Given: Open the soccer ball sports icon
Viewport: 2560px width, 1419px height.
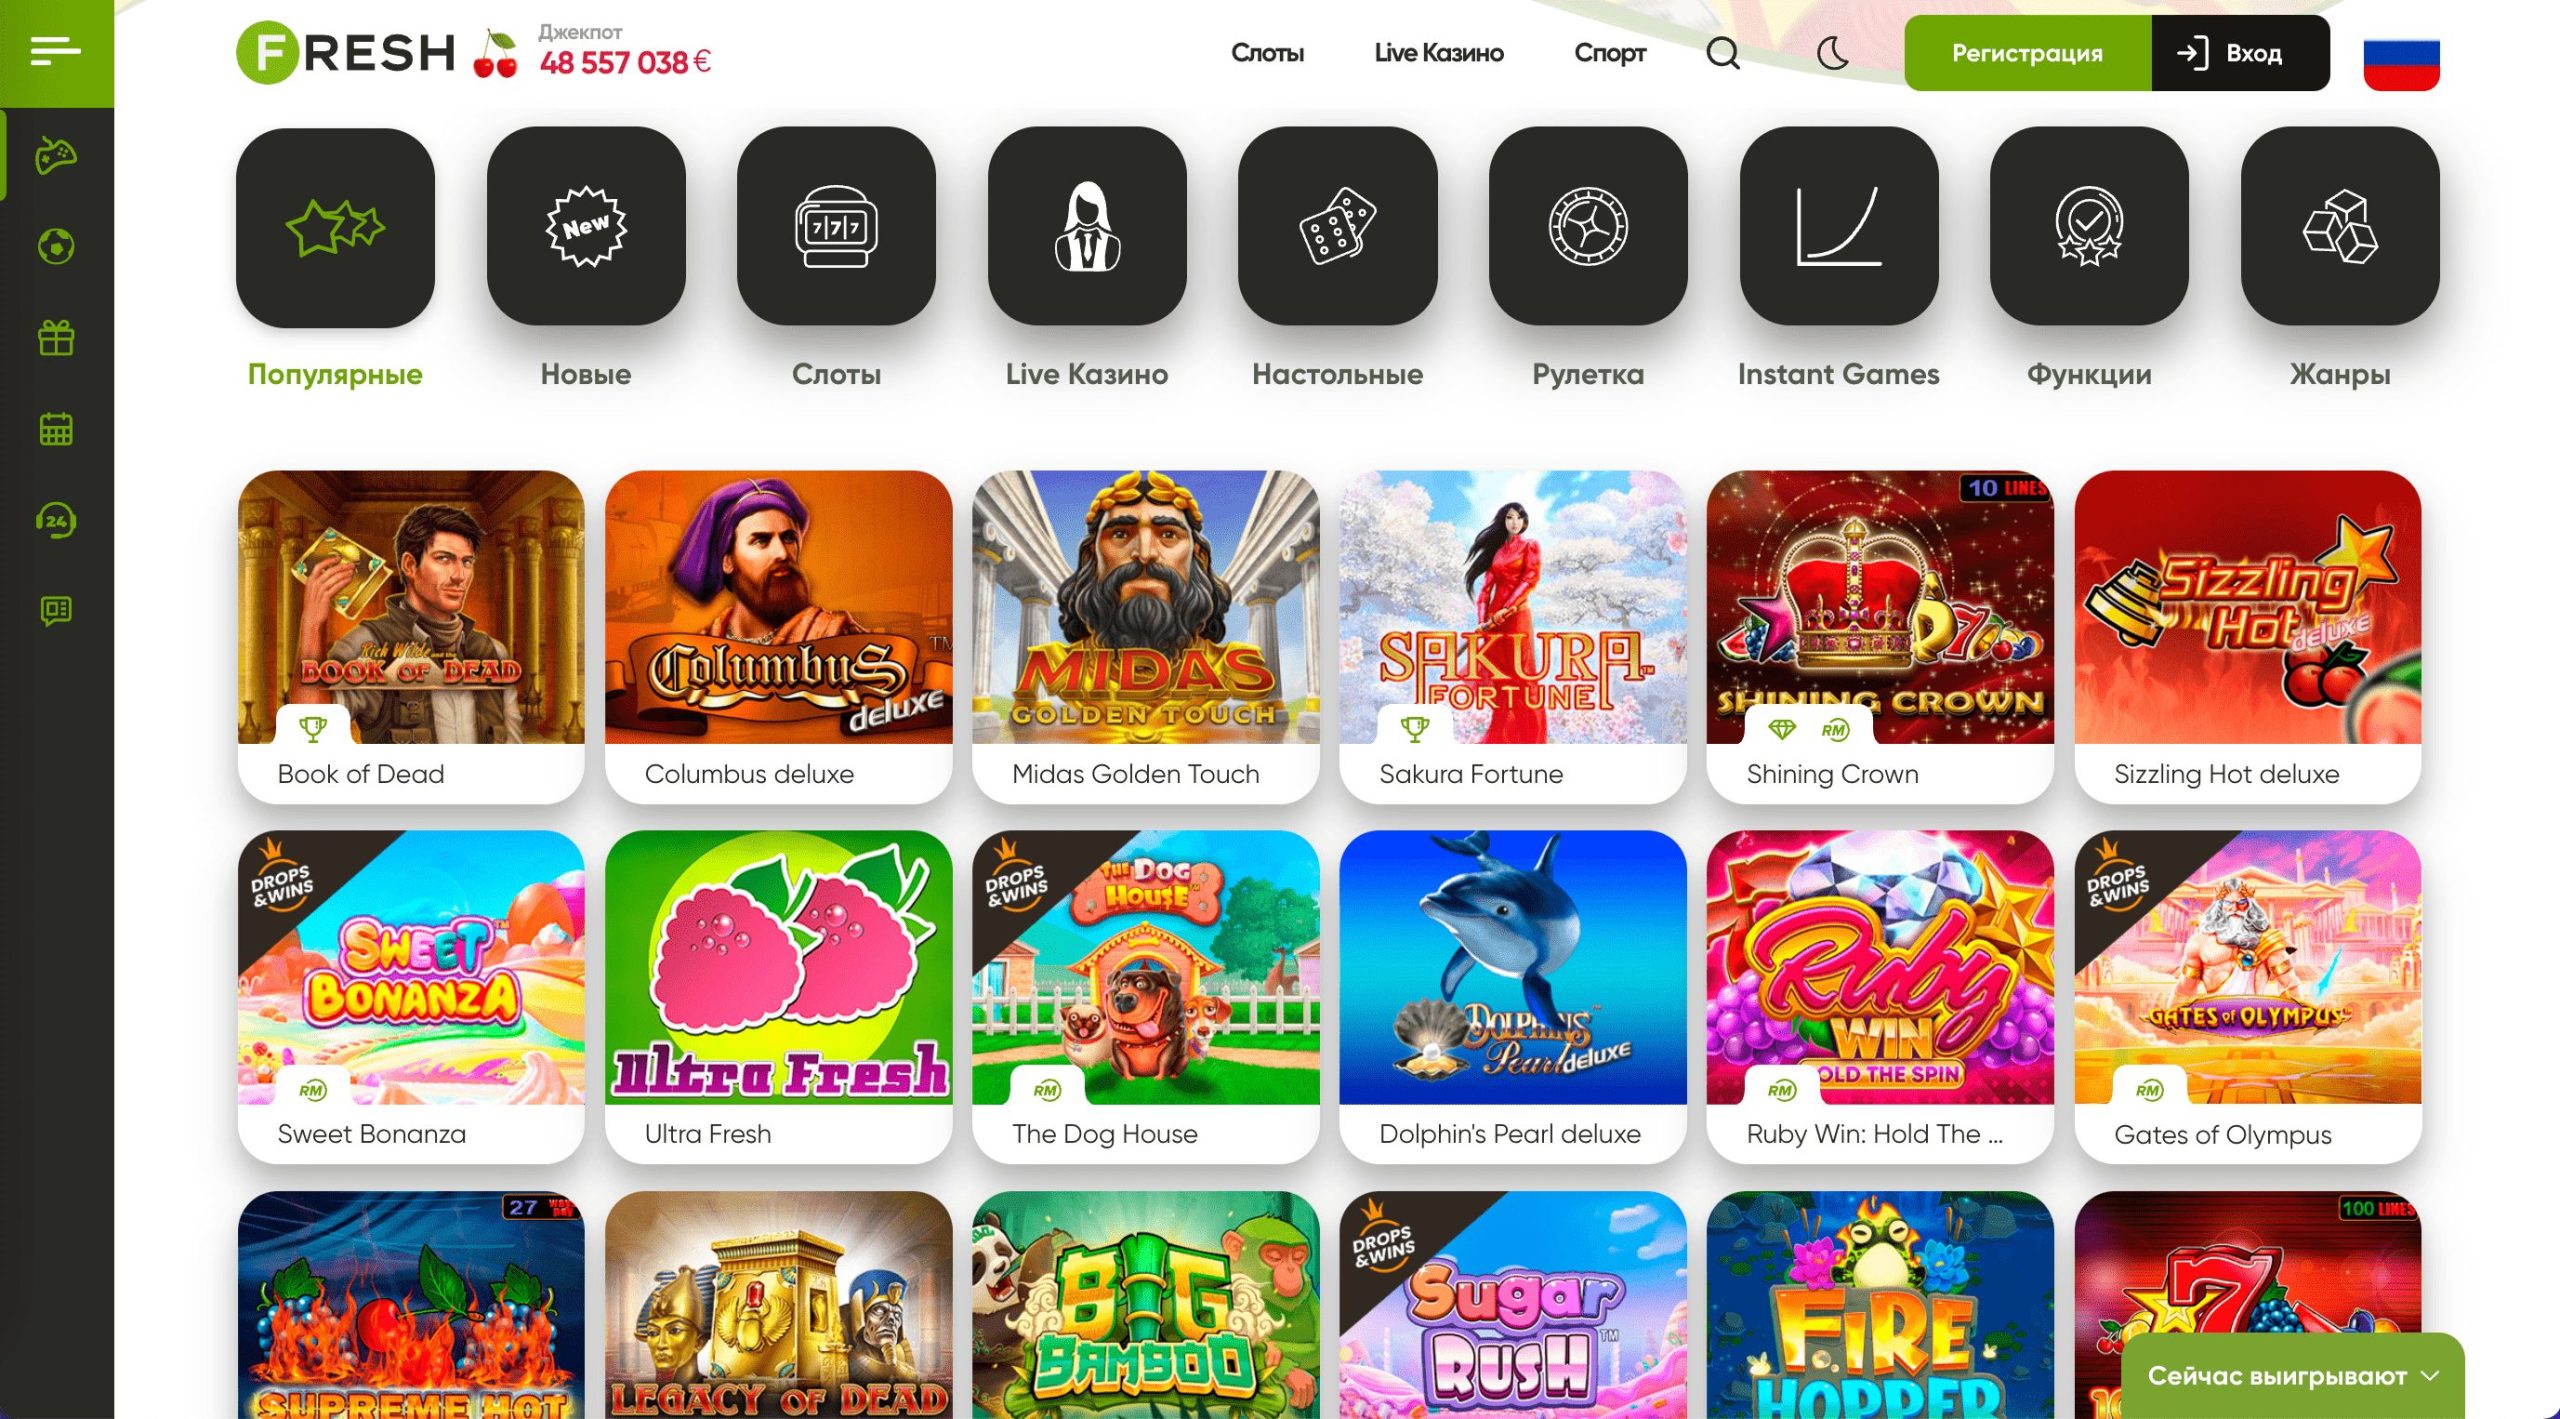Looking at the screenshot, I should pyautogui.click(x=56, y=246).
